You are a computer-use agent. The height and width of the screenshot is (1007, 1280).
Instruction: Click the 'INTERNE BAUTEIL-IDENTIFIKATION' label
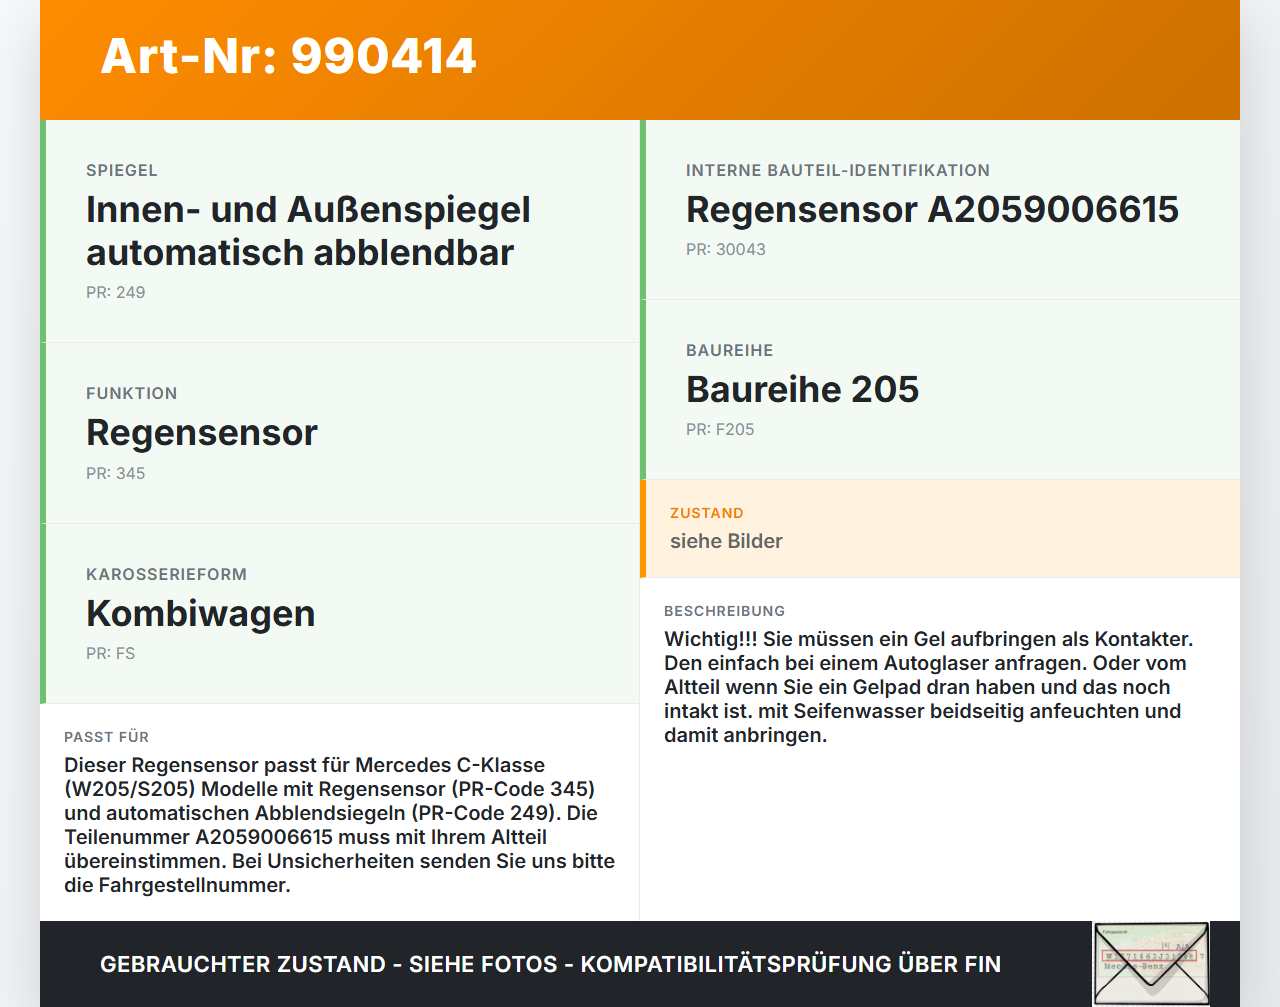(838, 171)
